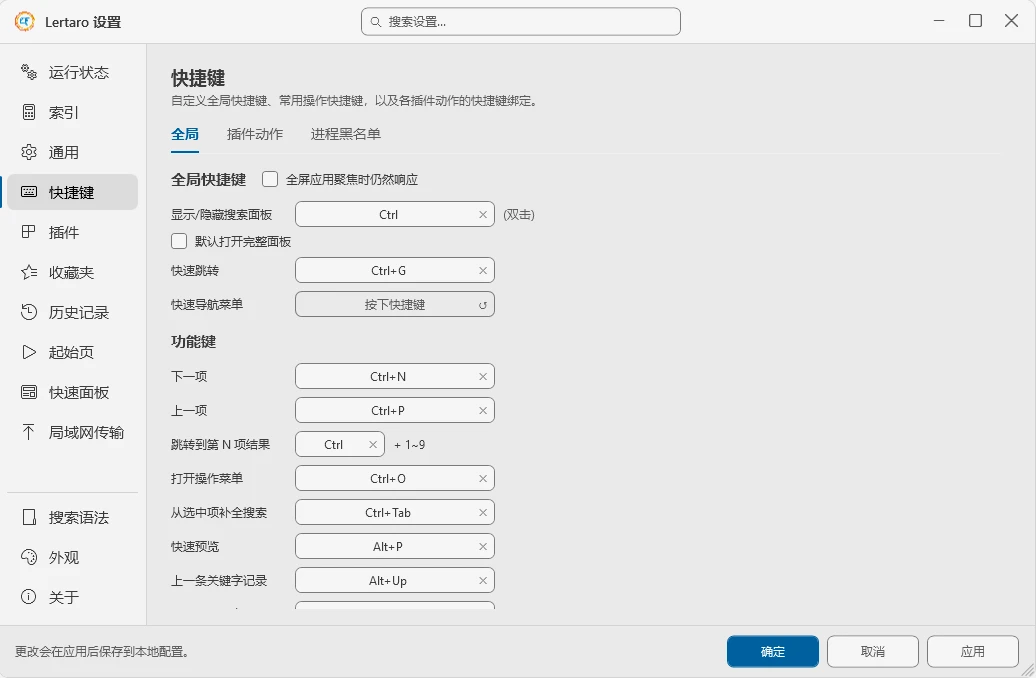Open the 进程黑名单 tab

pyautogui.click(x=346, y=134)
